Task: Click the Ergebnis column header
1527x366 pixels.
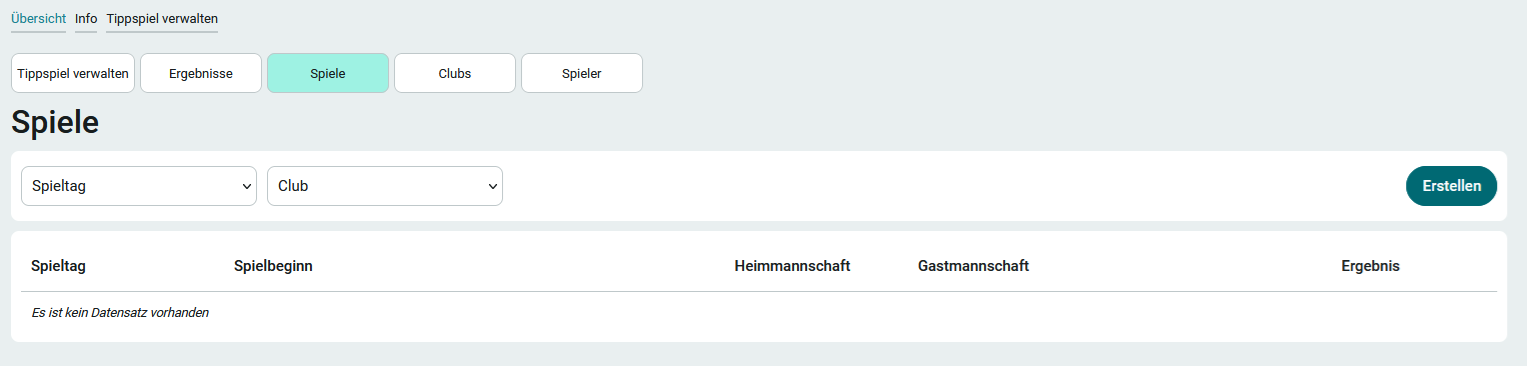Action: [1370, 266]
